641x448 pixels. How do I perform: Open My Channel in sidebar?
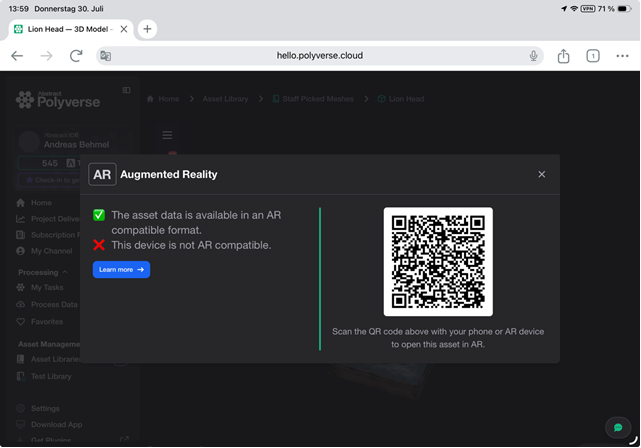coord(45,251)
